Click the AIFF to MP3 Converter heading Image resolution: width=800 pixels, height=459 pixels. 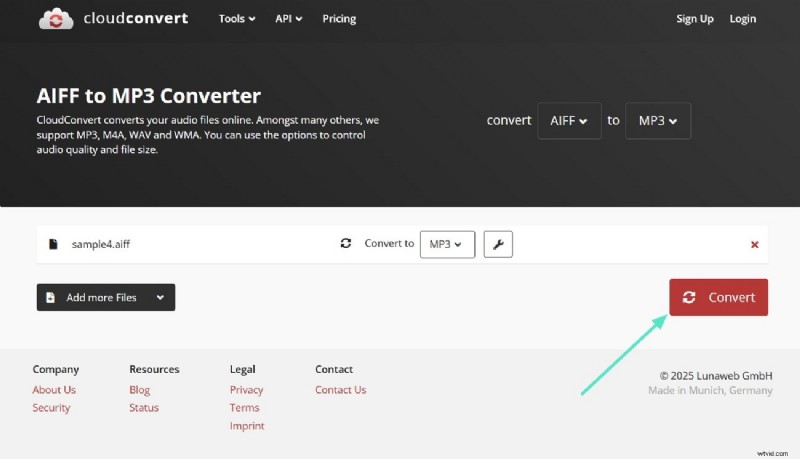coord(148,96)
